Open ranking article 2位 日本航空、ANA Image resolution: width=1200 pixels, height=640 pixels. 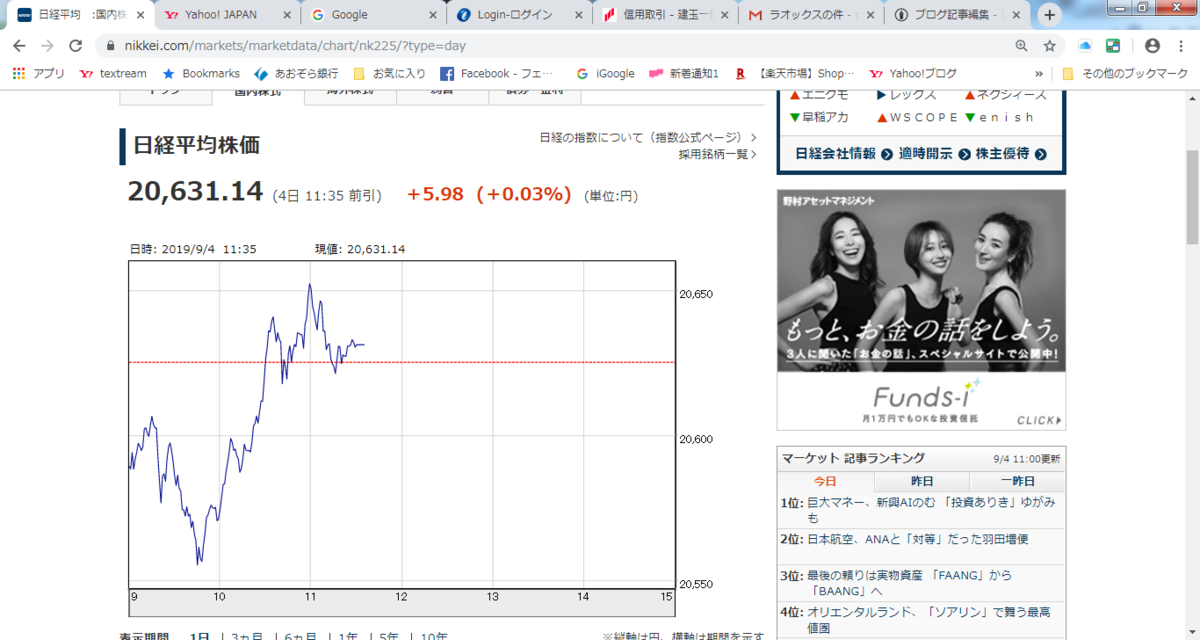[x=918, y=539]
